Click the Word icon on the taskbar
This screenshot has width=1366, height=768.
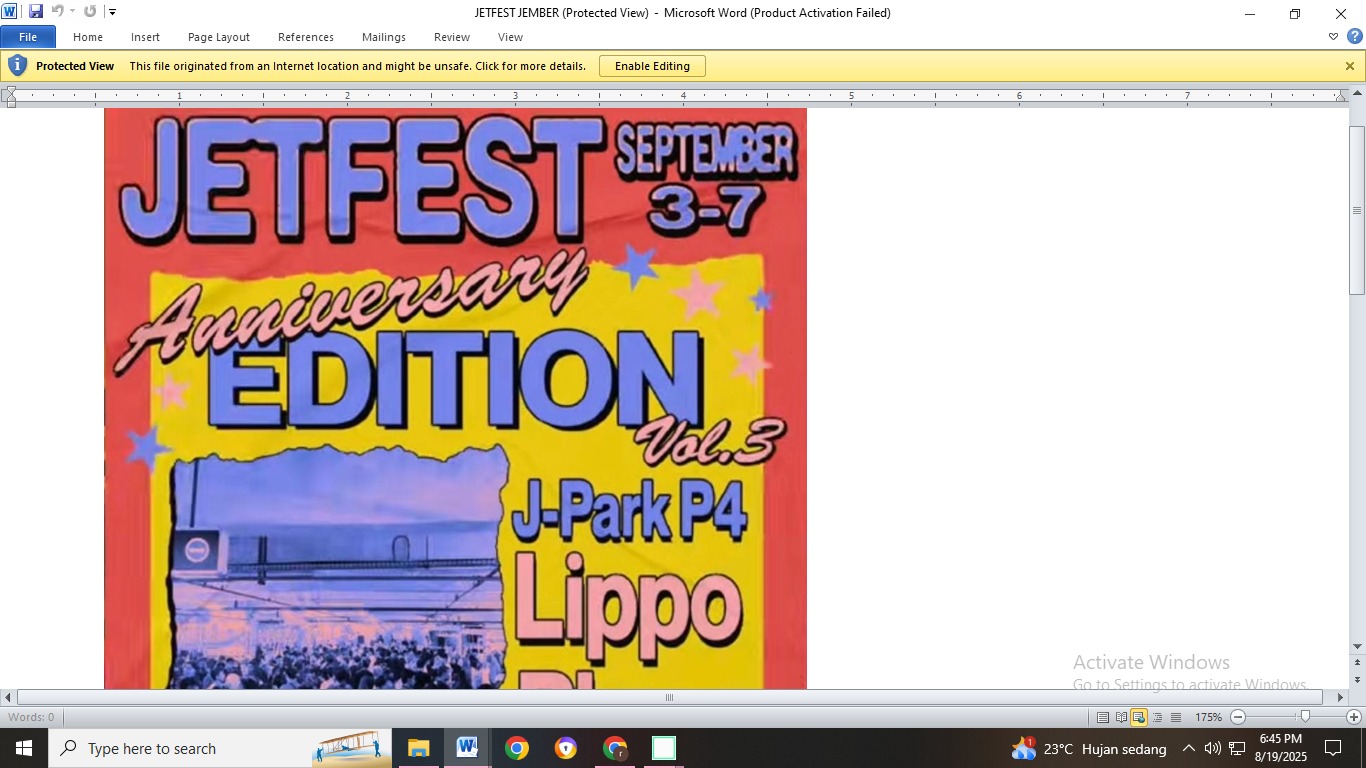[x=467, y=748]
